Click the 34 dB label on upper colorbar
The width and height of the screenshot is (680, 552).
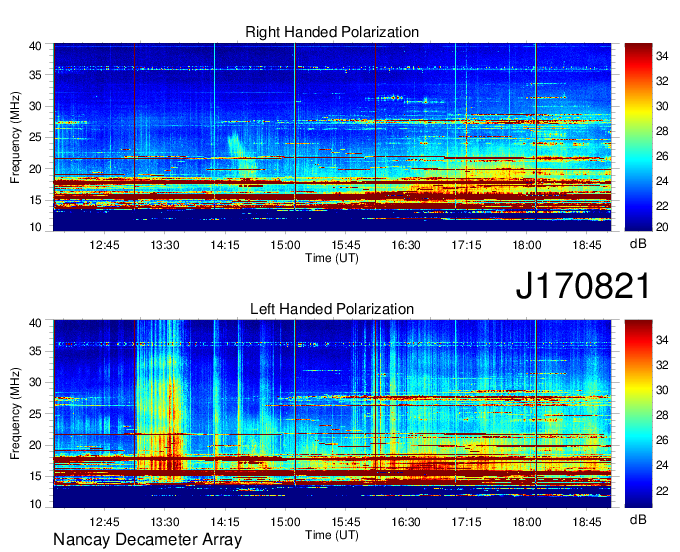pos(662,56)
